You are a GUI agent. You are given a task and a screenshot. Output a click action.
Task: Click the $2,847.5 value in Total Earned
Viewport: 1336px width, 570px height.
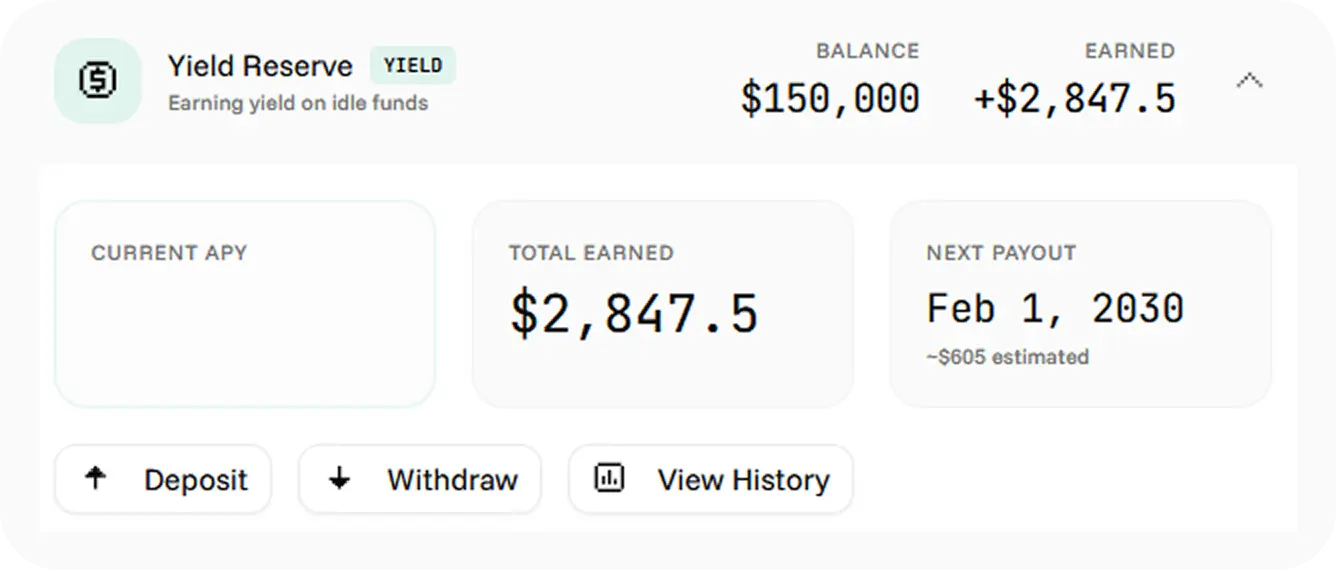coord(634,312)
